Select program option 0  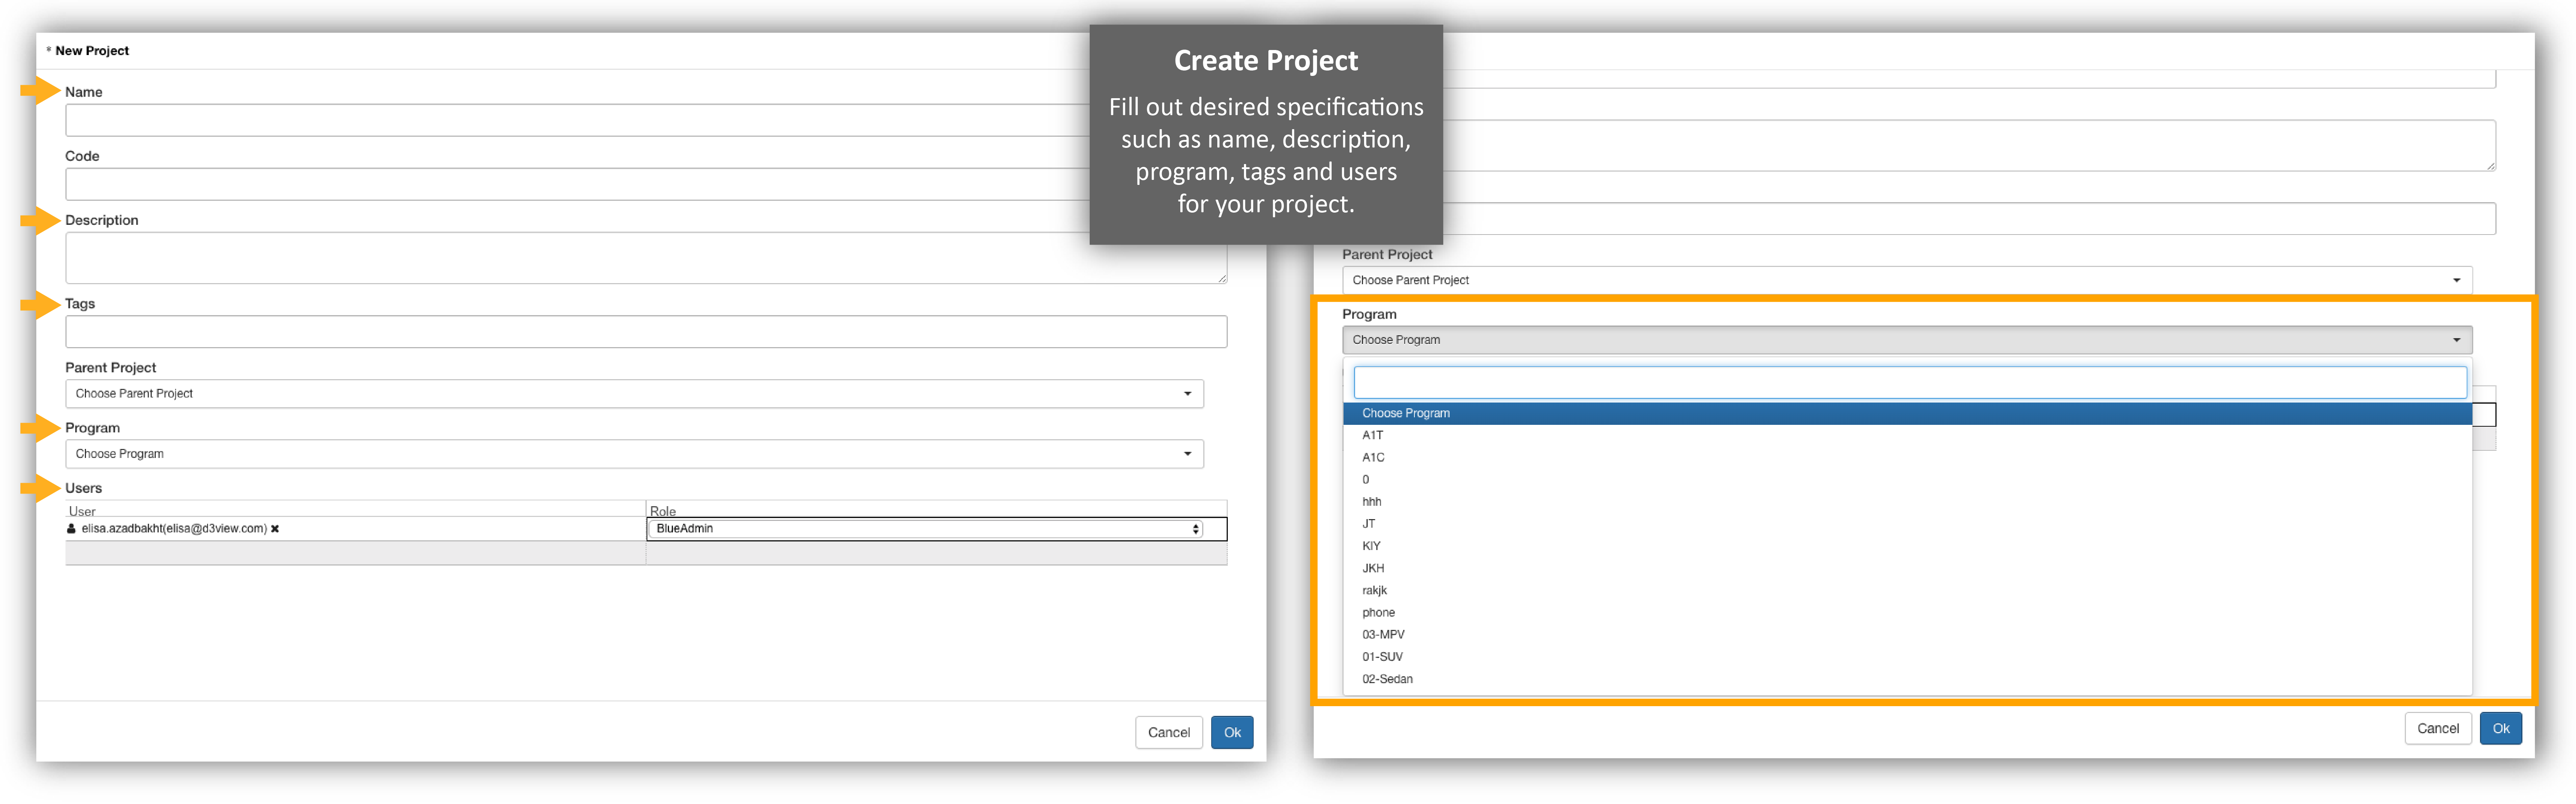[x=1907, y=479]
